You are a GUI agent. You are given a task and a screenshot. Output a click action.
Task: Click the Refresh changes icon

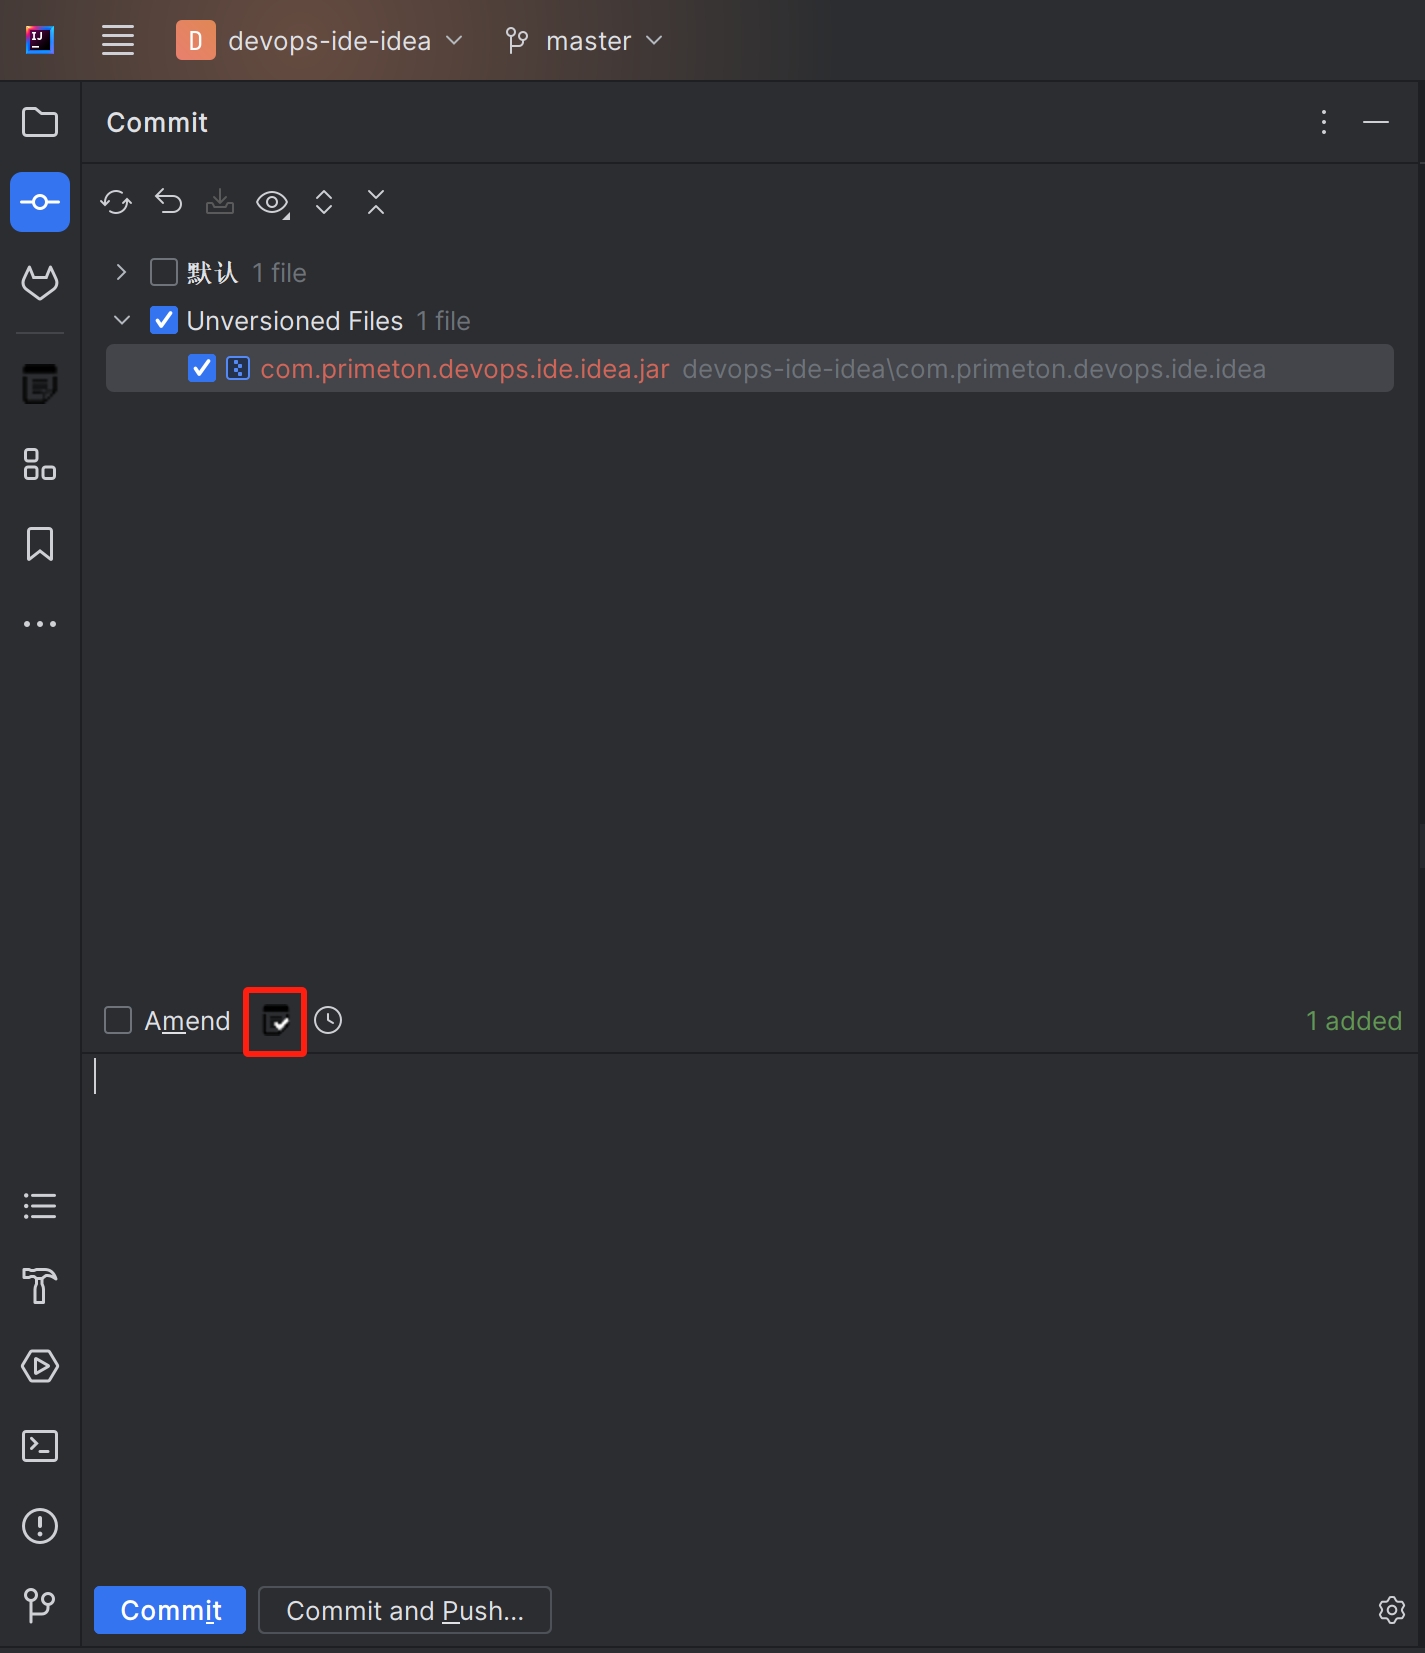pyautogui.click(x=116, y=203)
